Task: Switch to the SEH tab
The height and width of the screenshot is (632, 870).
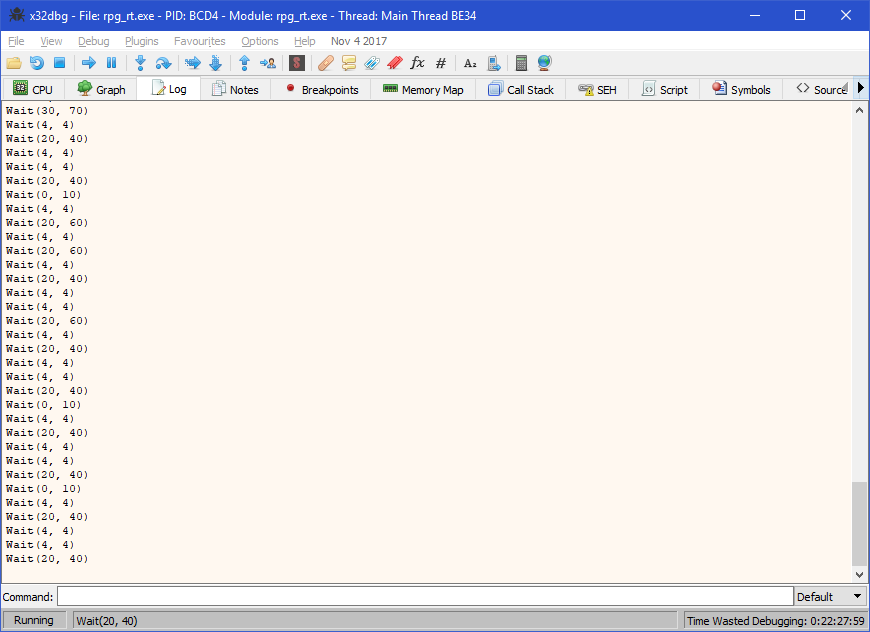Action: click(597, 89)
